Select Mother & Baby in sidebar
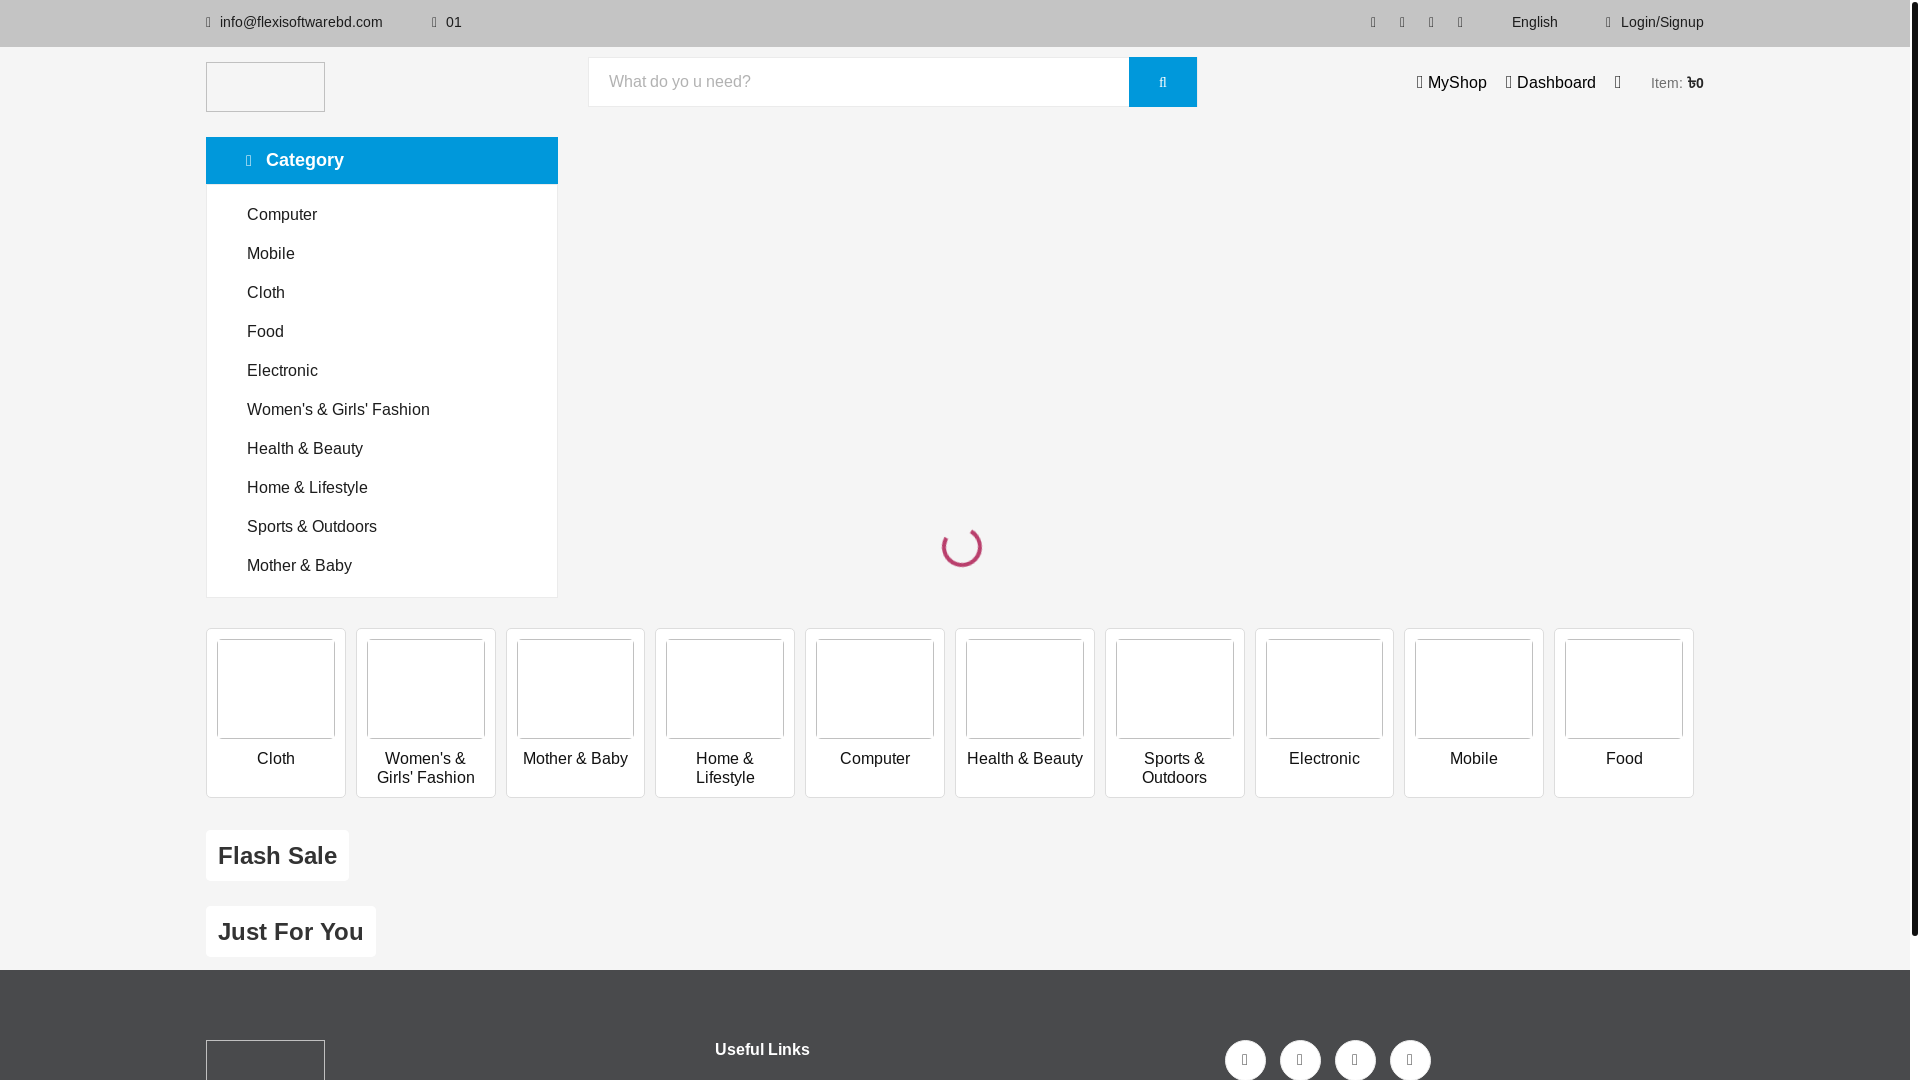This screenshot has width=1920, height=1080. point(299,566)
